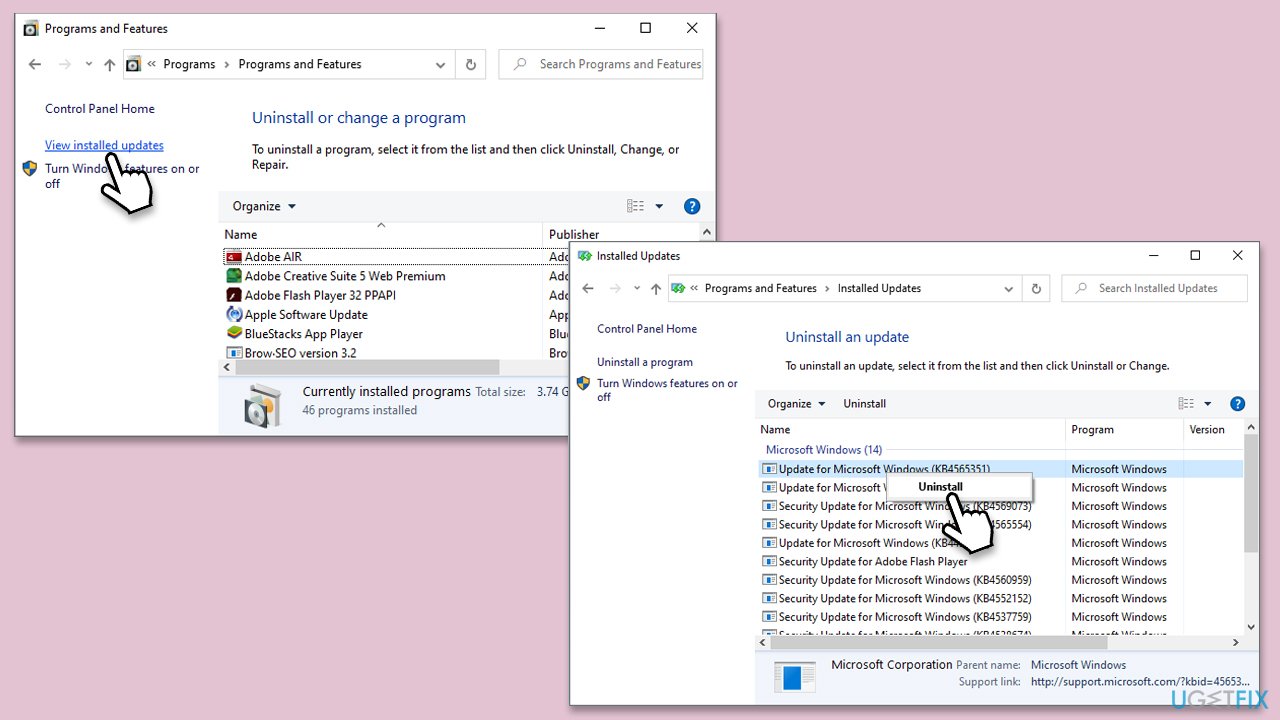Refresh the Programs and Features window
1280x720 pixels.
tap(471, 64)
